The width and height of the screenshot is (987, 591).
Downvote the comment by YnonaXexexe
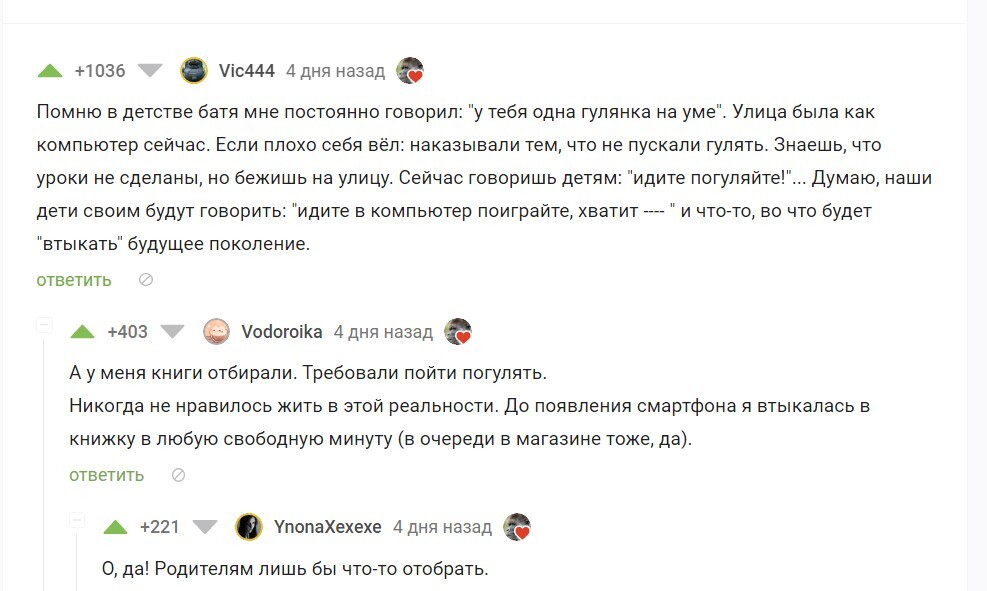[x=205, y=527]
